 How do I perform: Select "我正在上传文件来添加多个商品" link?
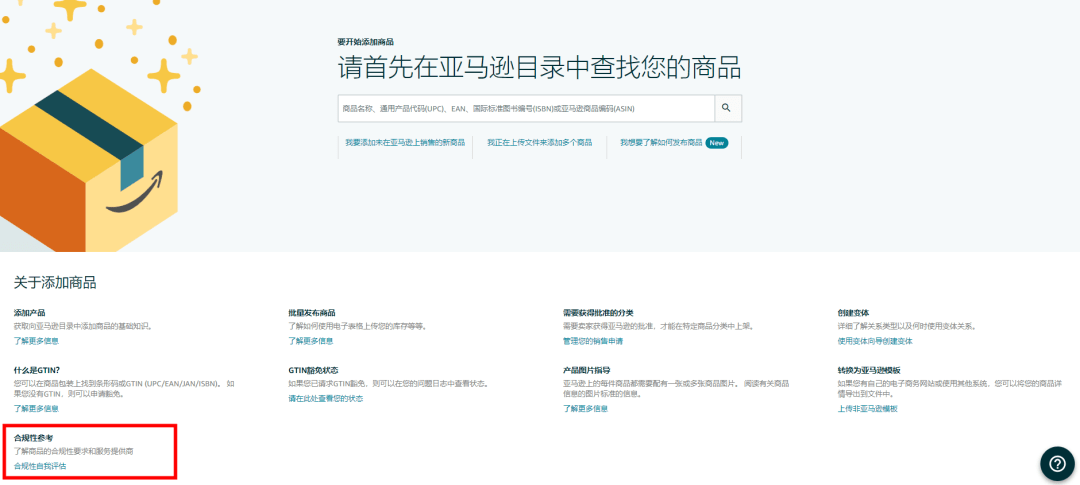539,143
